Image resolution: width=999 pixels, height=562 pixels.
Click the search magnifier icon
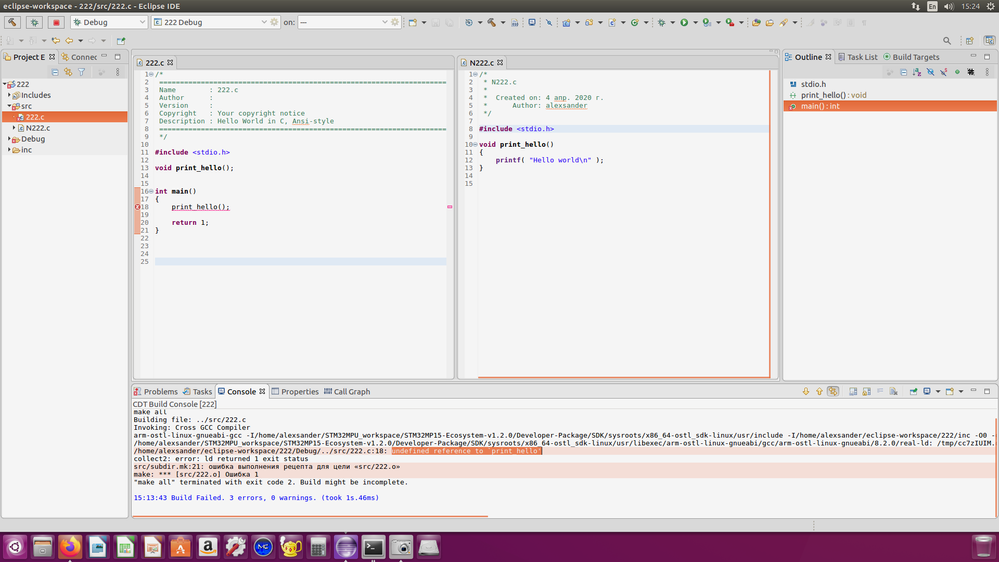pyautogui.click(x=947, y=41)
